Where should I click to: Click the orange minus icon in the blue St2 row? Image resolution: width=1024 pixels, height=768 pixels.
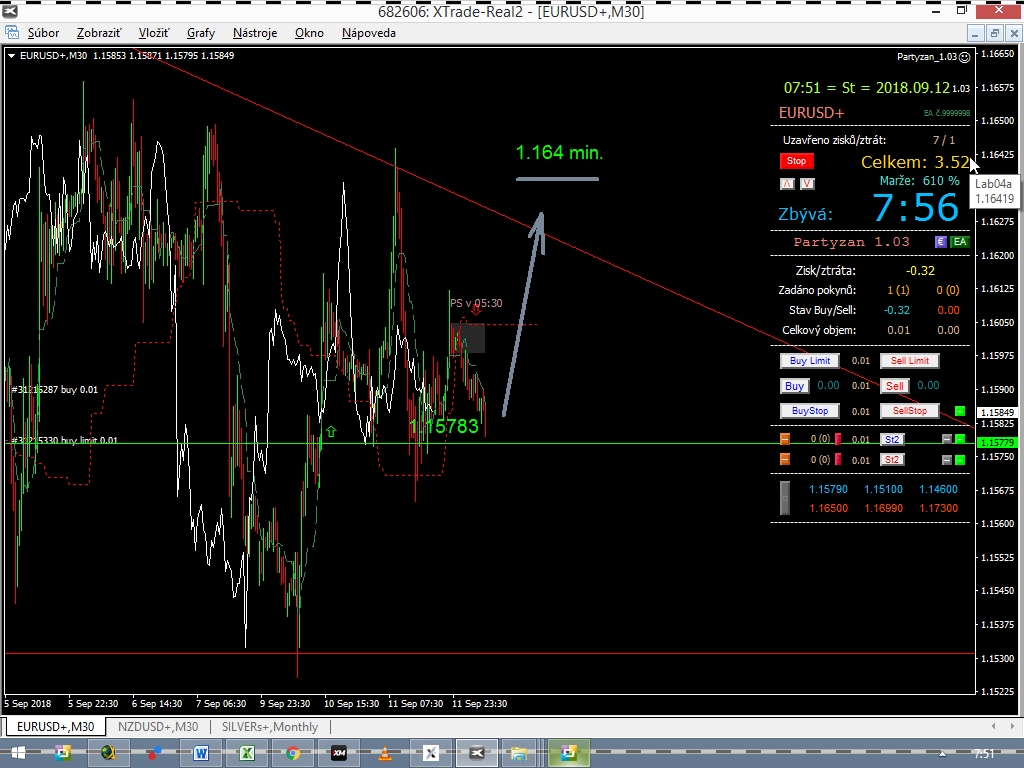pos(785,439)
